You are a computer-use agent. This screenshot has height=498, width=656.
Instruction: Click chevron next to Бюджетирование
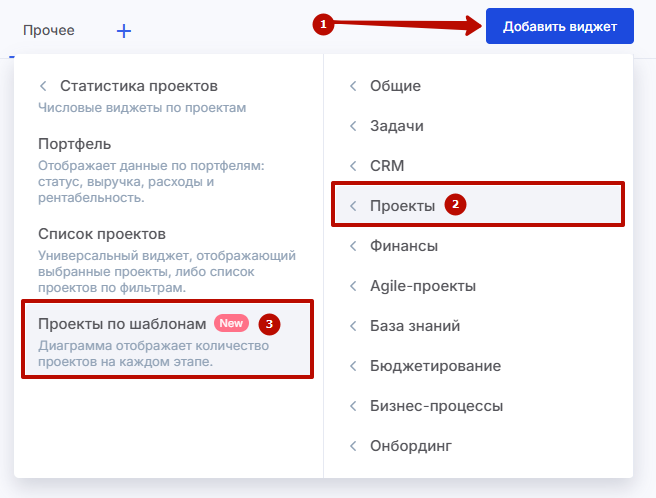point(353,366)
